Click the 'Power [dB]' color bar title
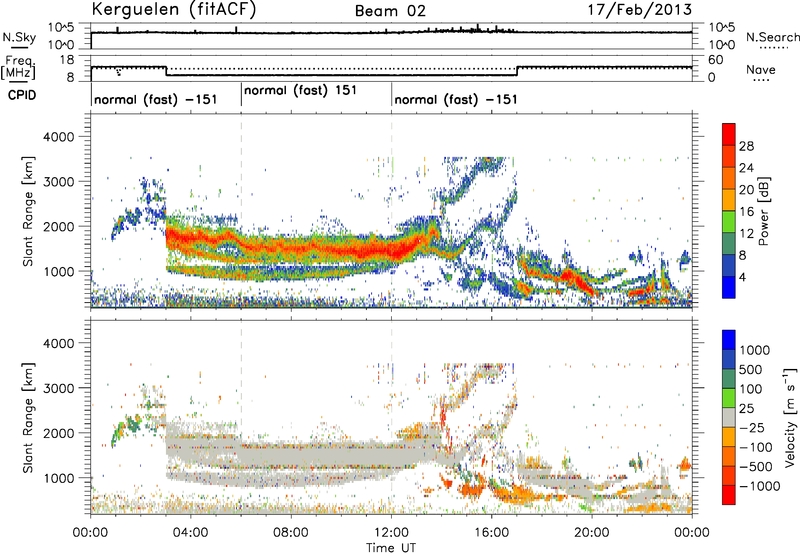The height and width of the screenshot is (554, 800). tap(763, 211)
